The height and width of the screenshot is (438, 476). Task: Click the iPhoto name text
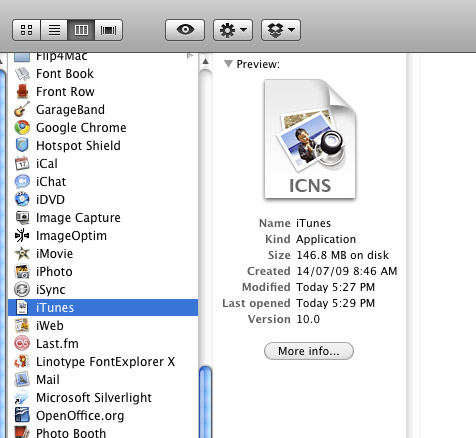click(x=54, y=272)
